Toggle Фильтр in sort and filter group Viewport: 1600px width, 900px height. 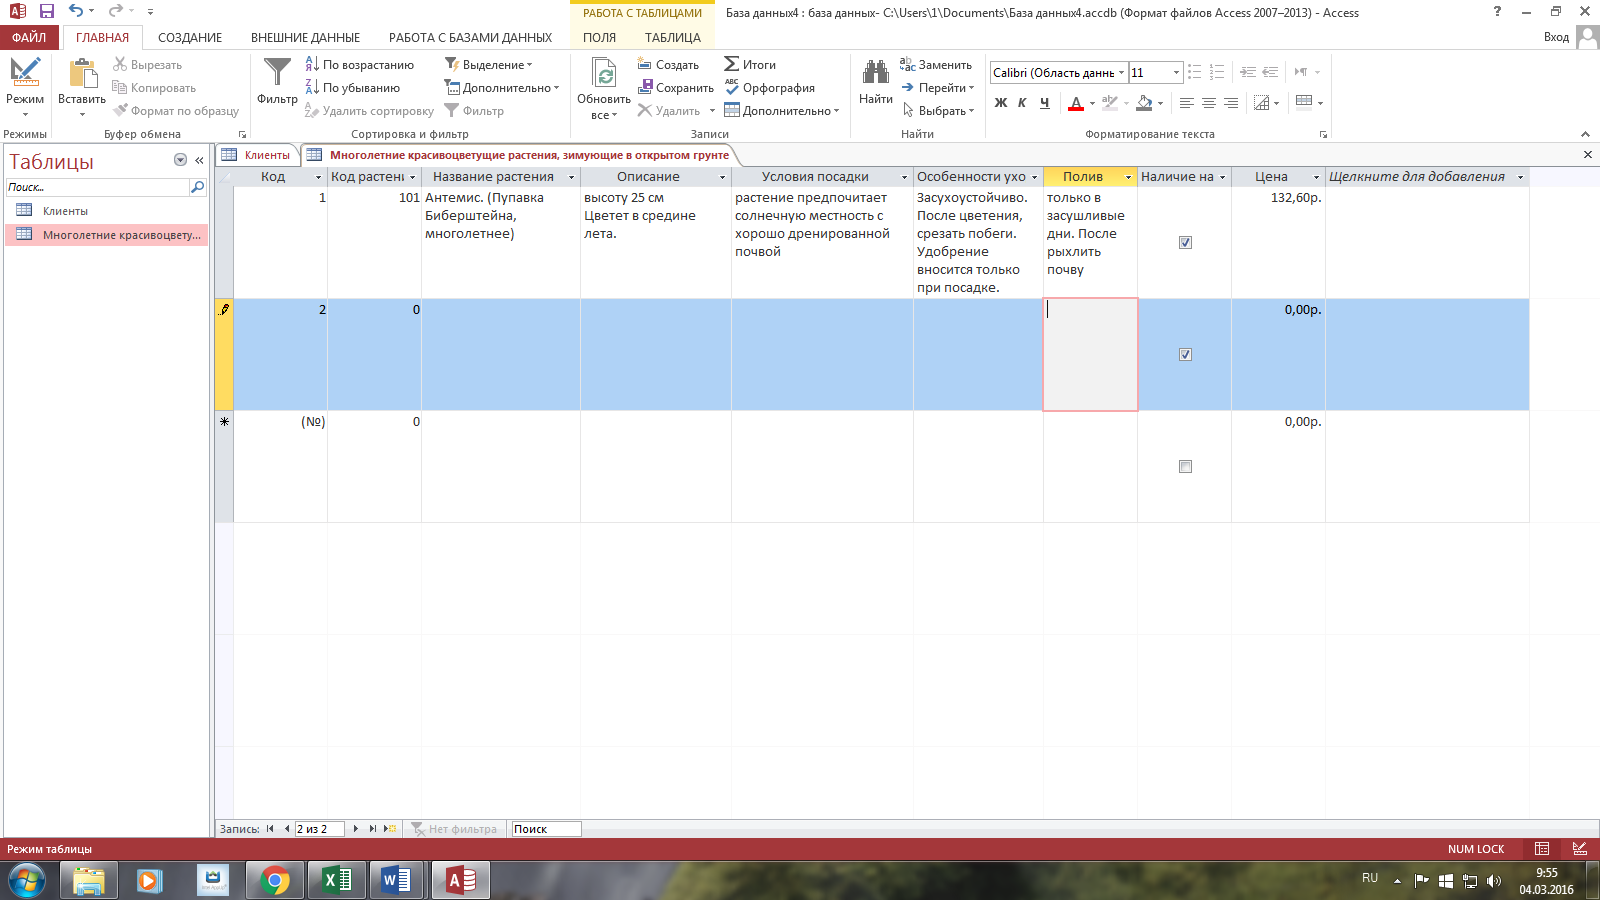474,111
